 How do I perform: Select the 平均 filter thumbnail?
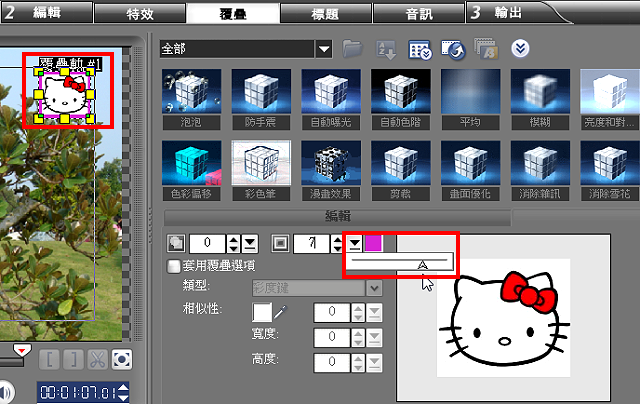pos(471,91)
